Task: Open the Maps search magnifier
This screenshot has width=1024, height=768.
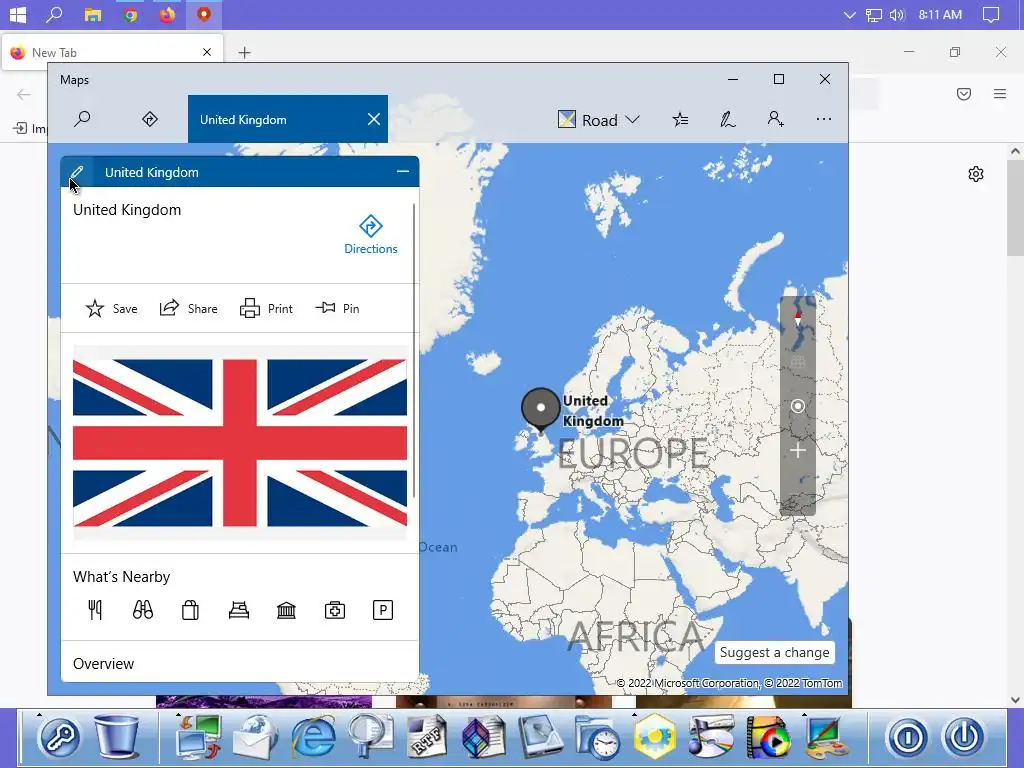Action: (82, 119)
